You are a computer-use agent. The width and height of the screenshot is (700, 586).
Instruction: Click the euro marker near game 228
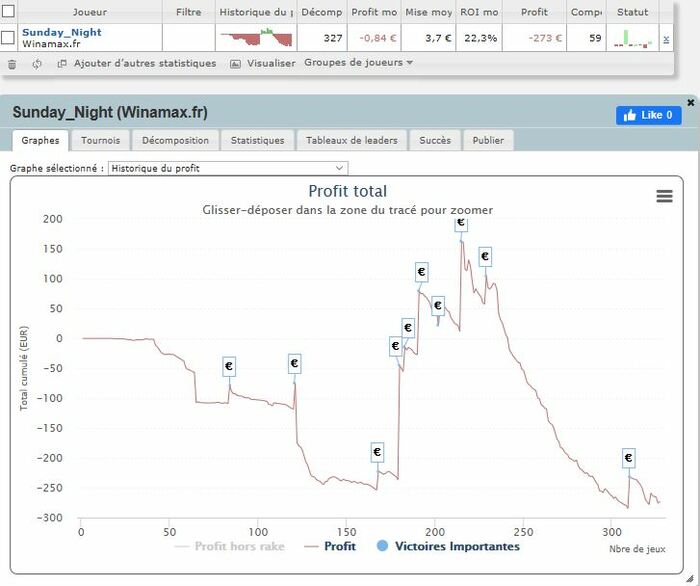[x=485, y=257]
